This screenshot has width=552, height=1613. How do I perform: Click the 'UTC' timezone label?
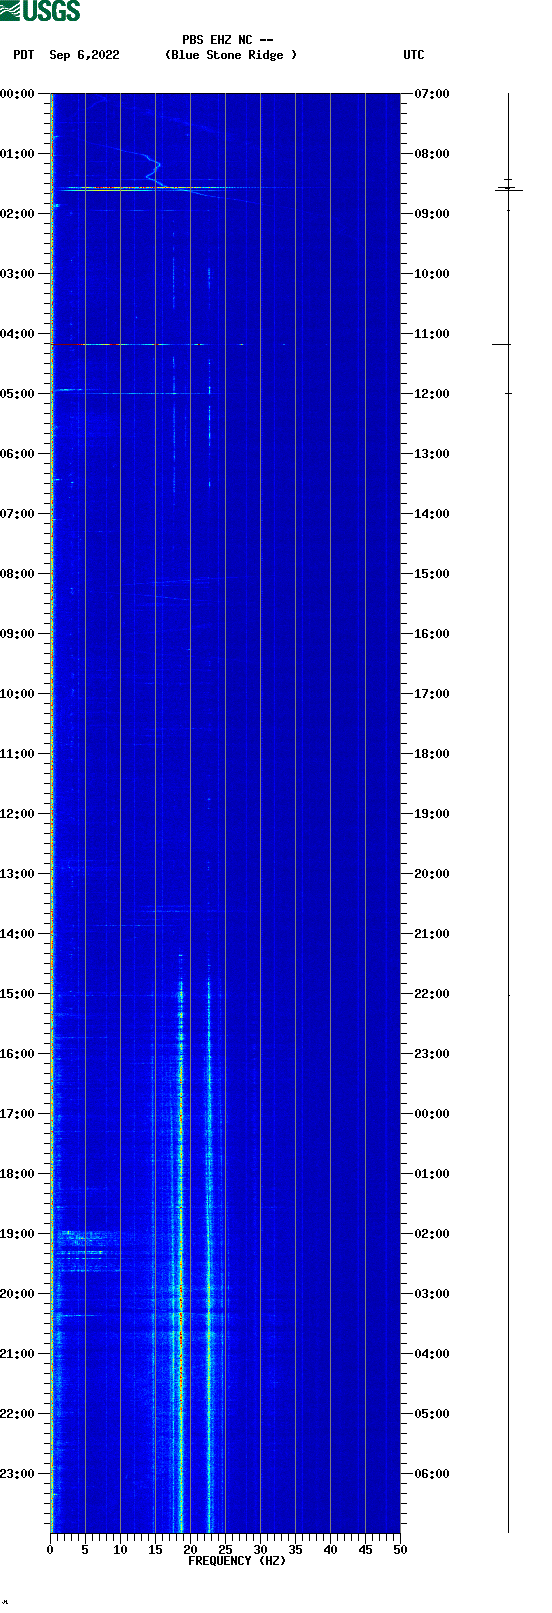pyautogui.click(x=414, y=55)
